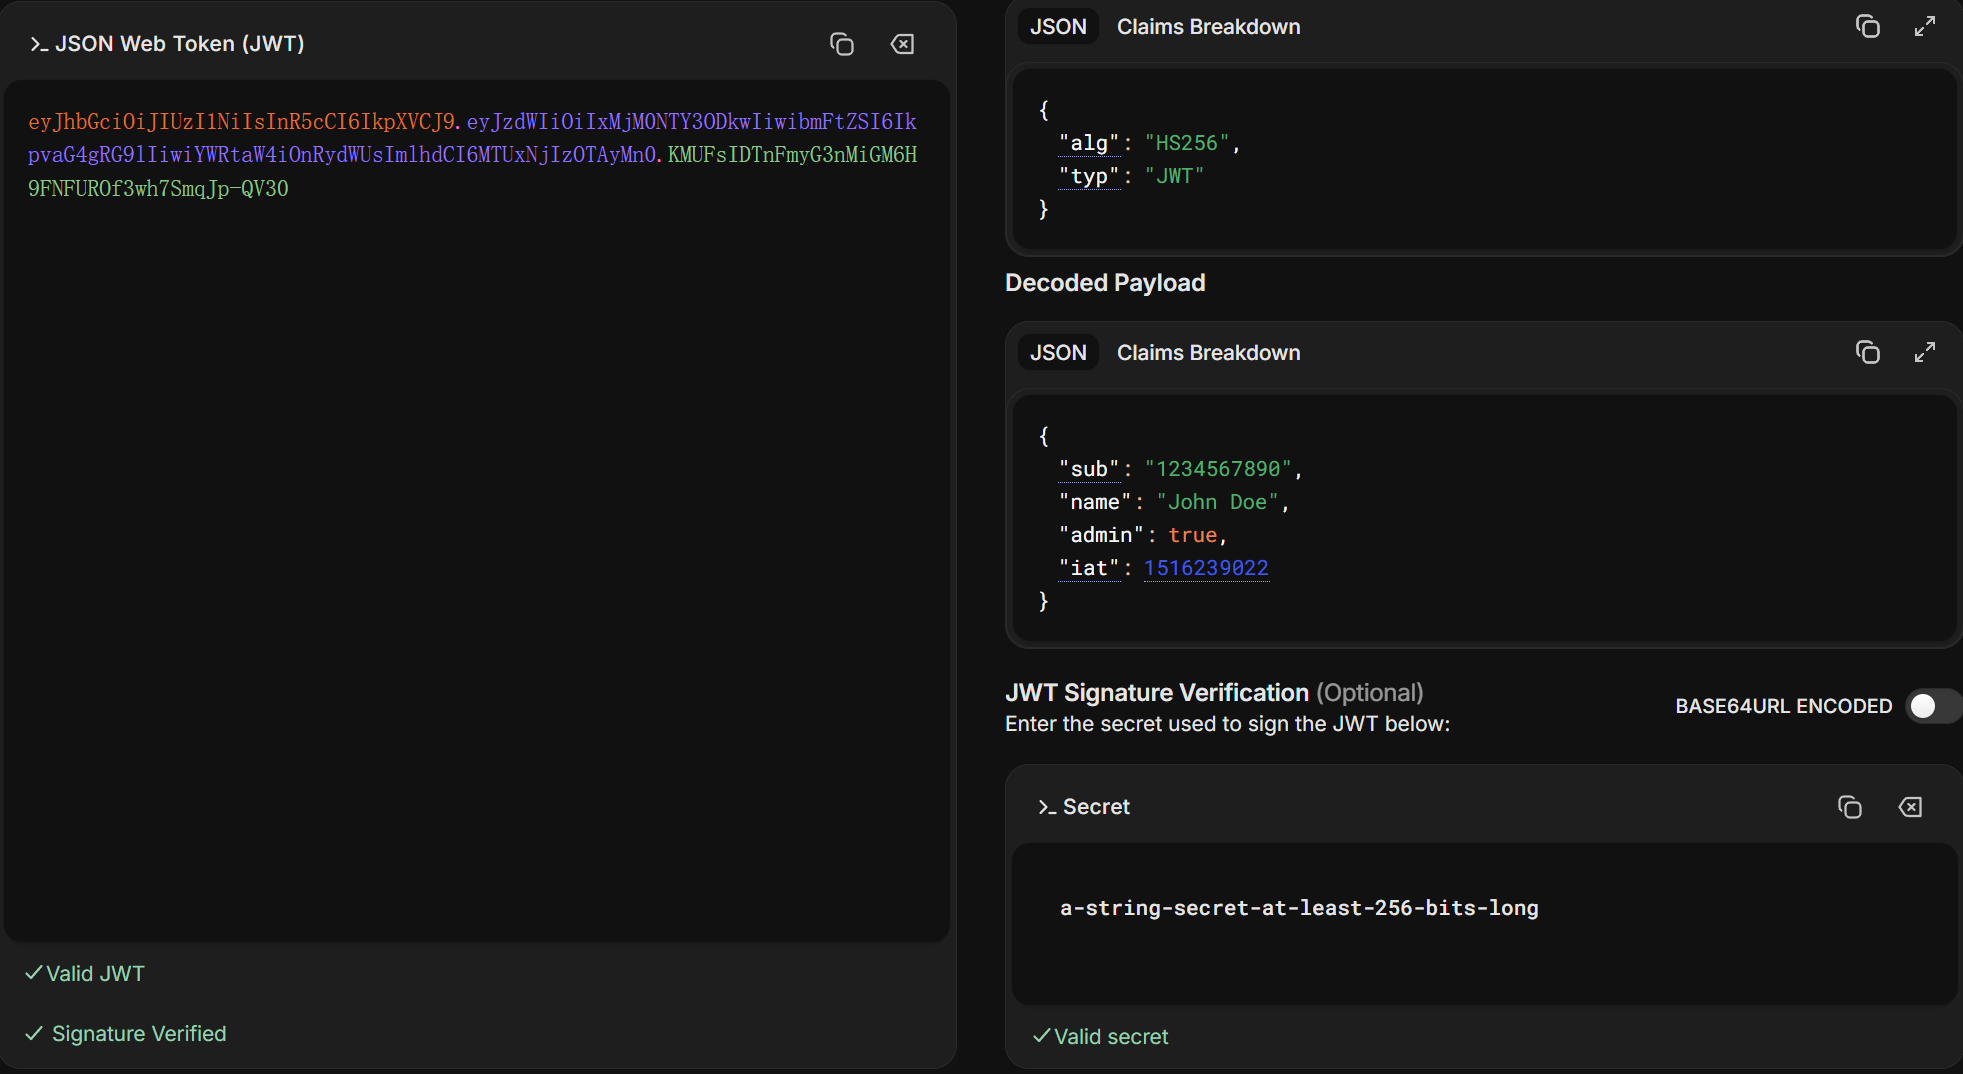Clear the JWT input field
1963x1074 pixels.
tap(902, 44)
